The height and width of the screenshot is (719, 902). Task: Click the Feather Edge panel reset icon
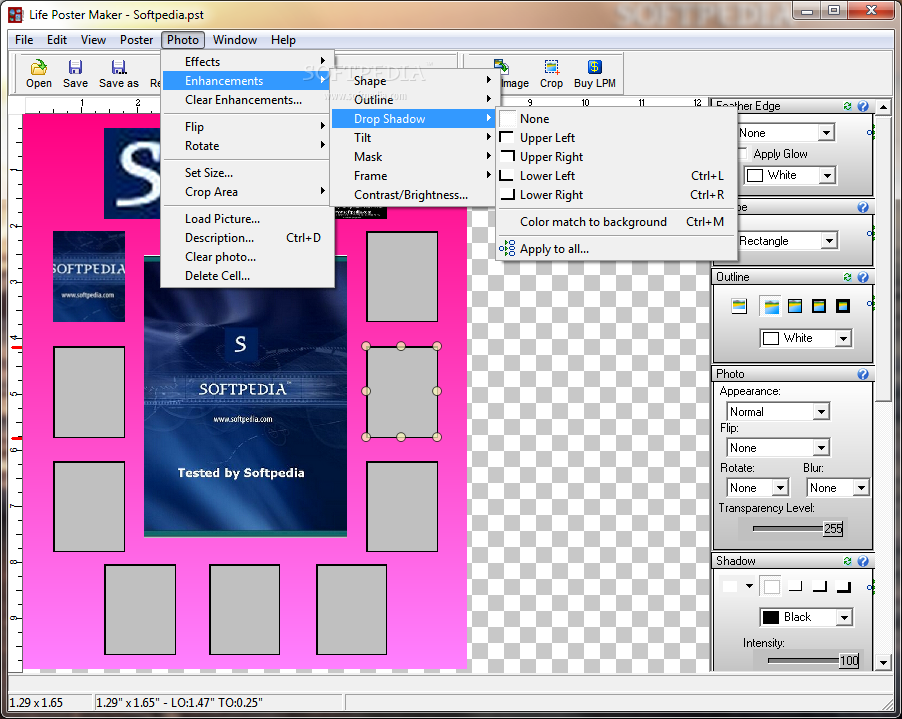tap(847, 106)
